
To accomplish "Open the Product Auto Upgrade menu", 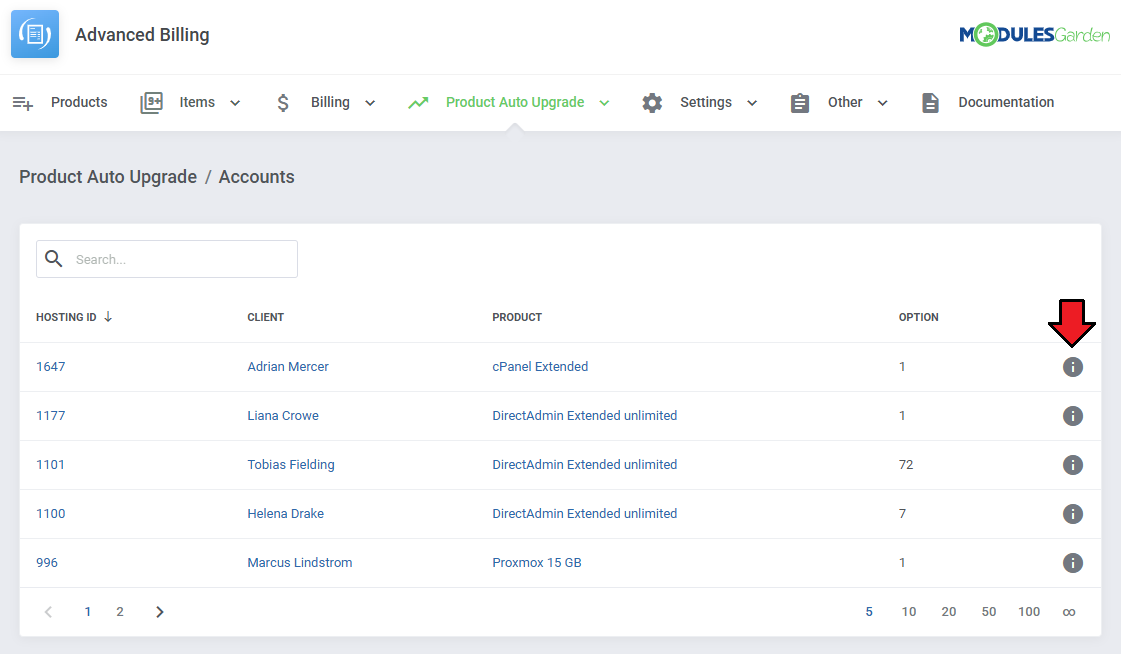I will [x=515, y=102].
